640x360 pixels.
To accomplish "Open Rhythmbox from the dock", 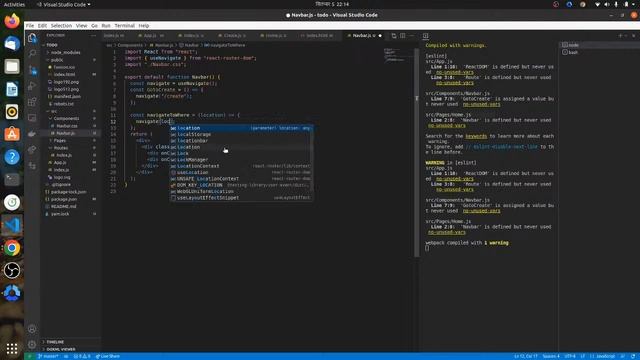I will [x=12, y=111].
